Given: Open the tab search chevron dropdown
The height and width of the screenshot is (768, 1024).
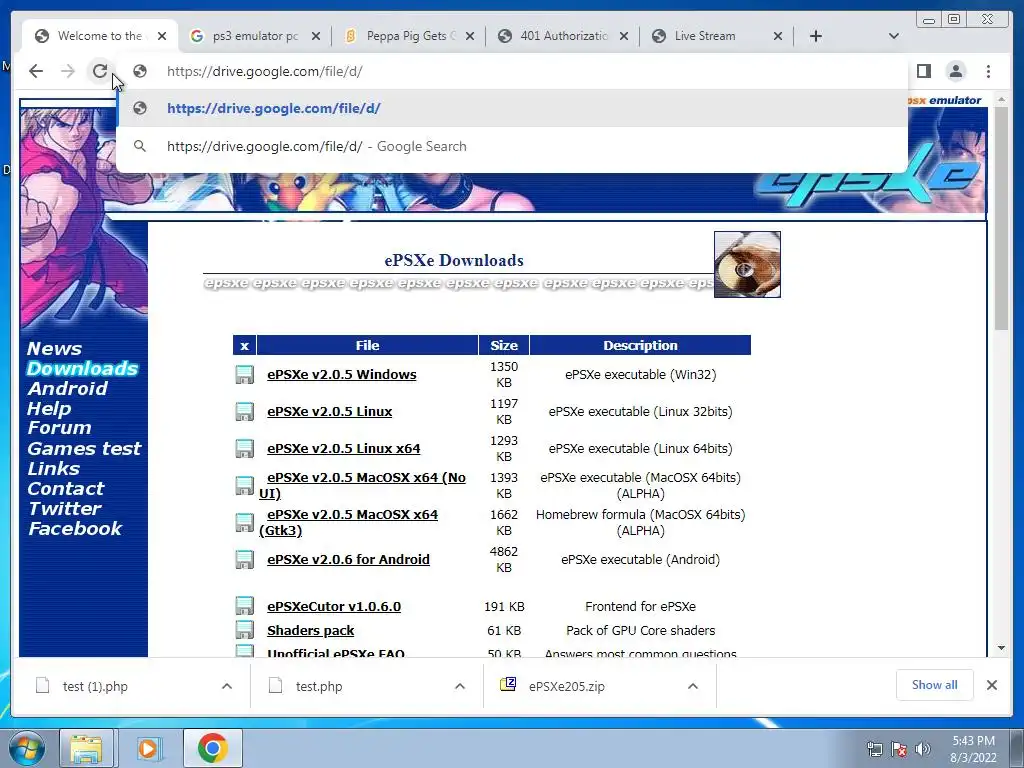Looking at the screenshot, I should point(894,36).
